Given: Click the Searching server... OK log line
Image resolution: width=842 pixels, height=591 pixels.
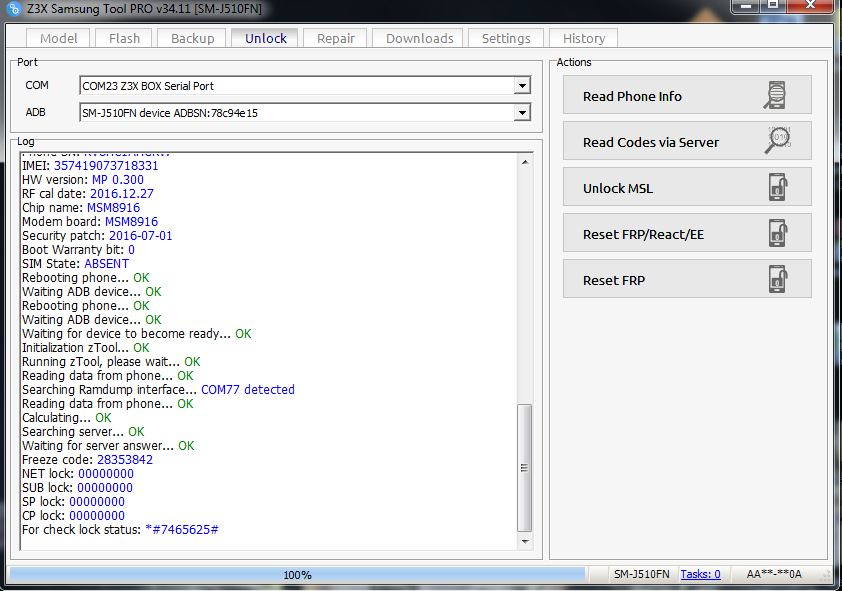Looking at the screenshot, I should (x=83, y=432).
